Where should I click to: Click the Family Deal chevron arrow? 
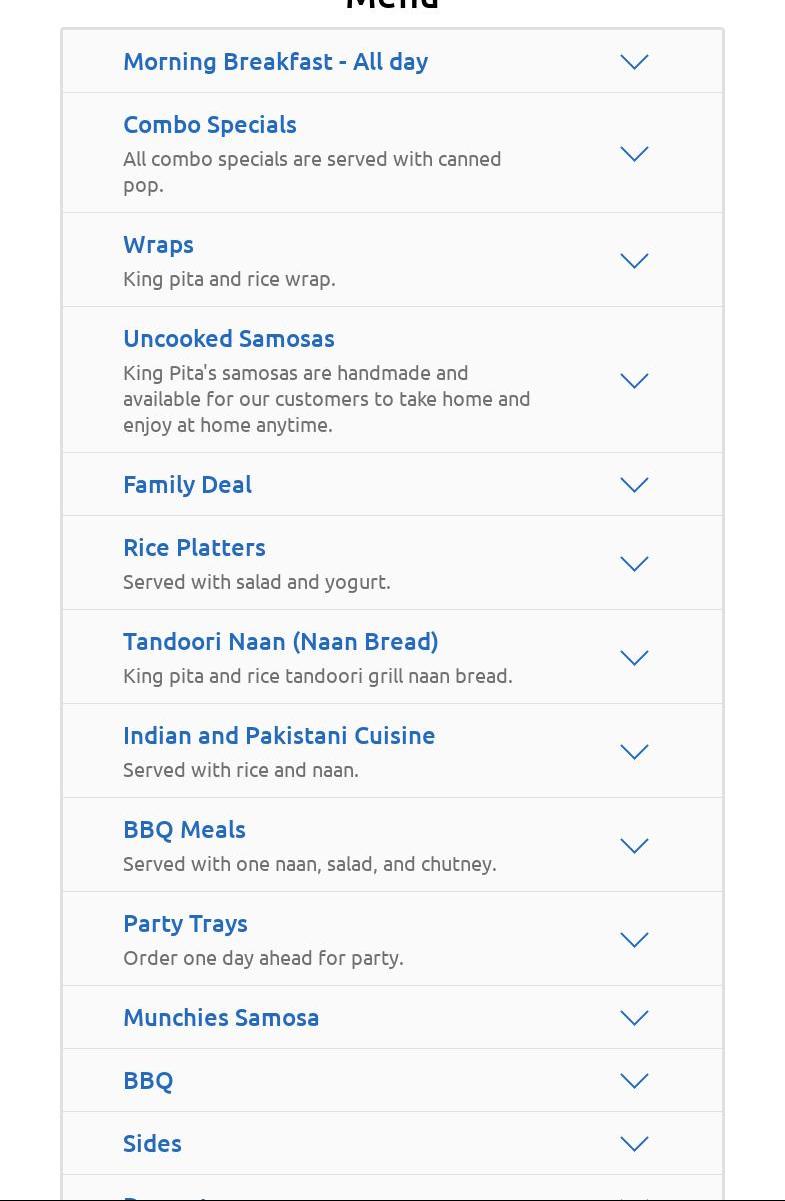[x=634, y=485]
